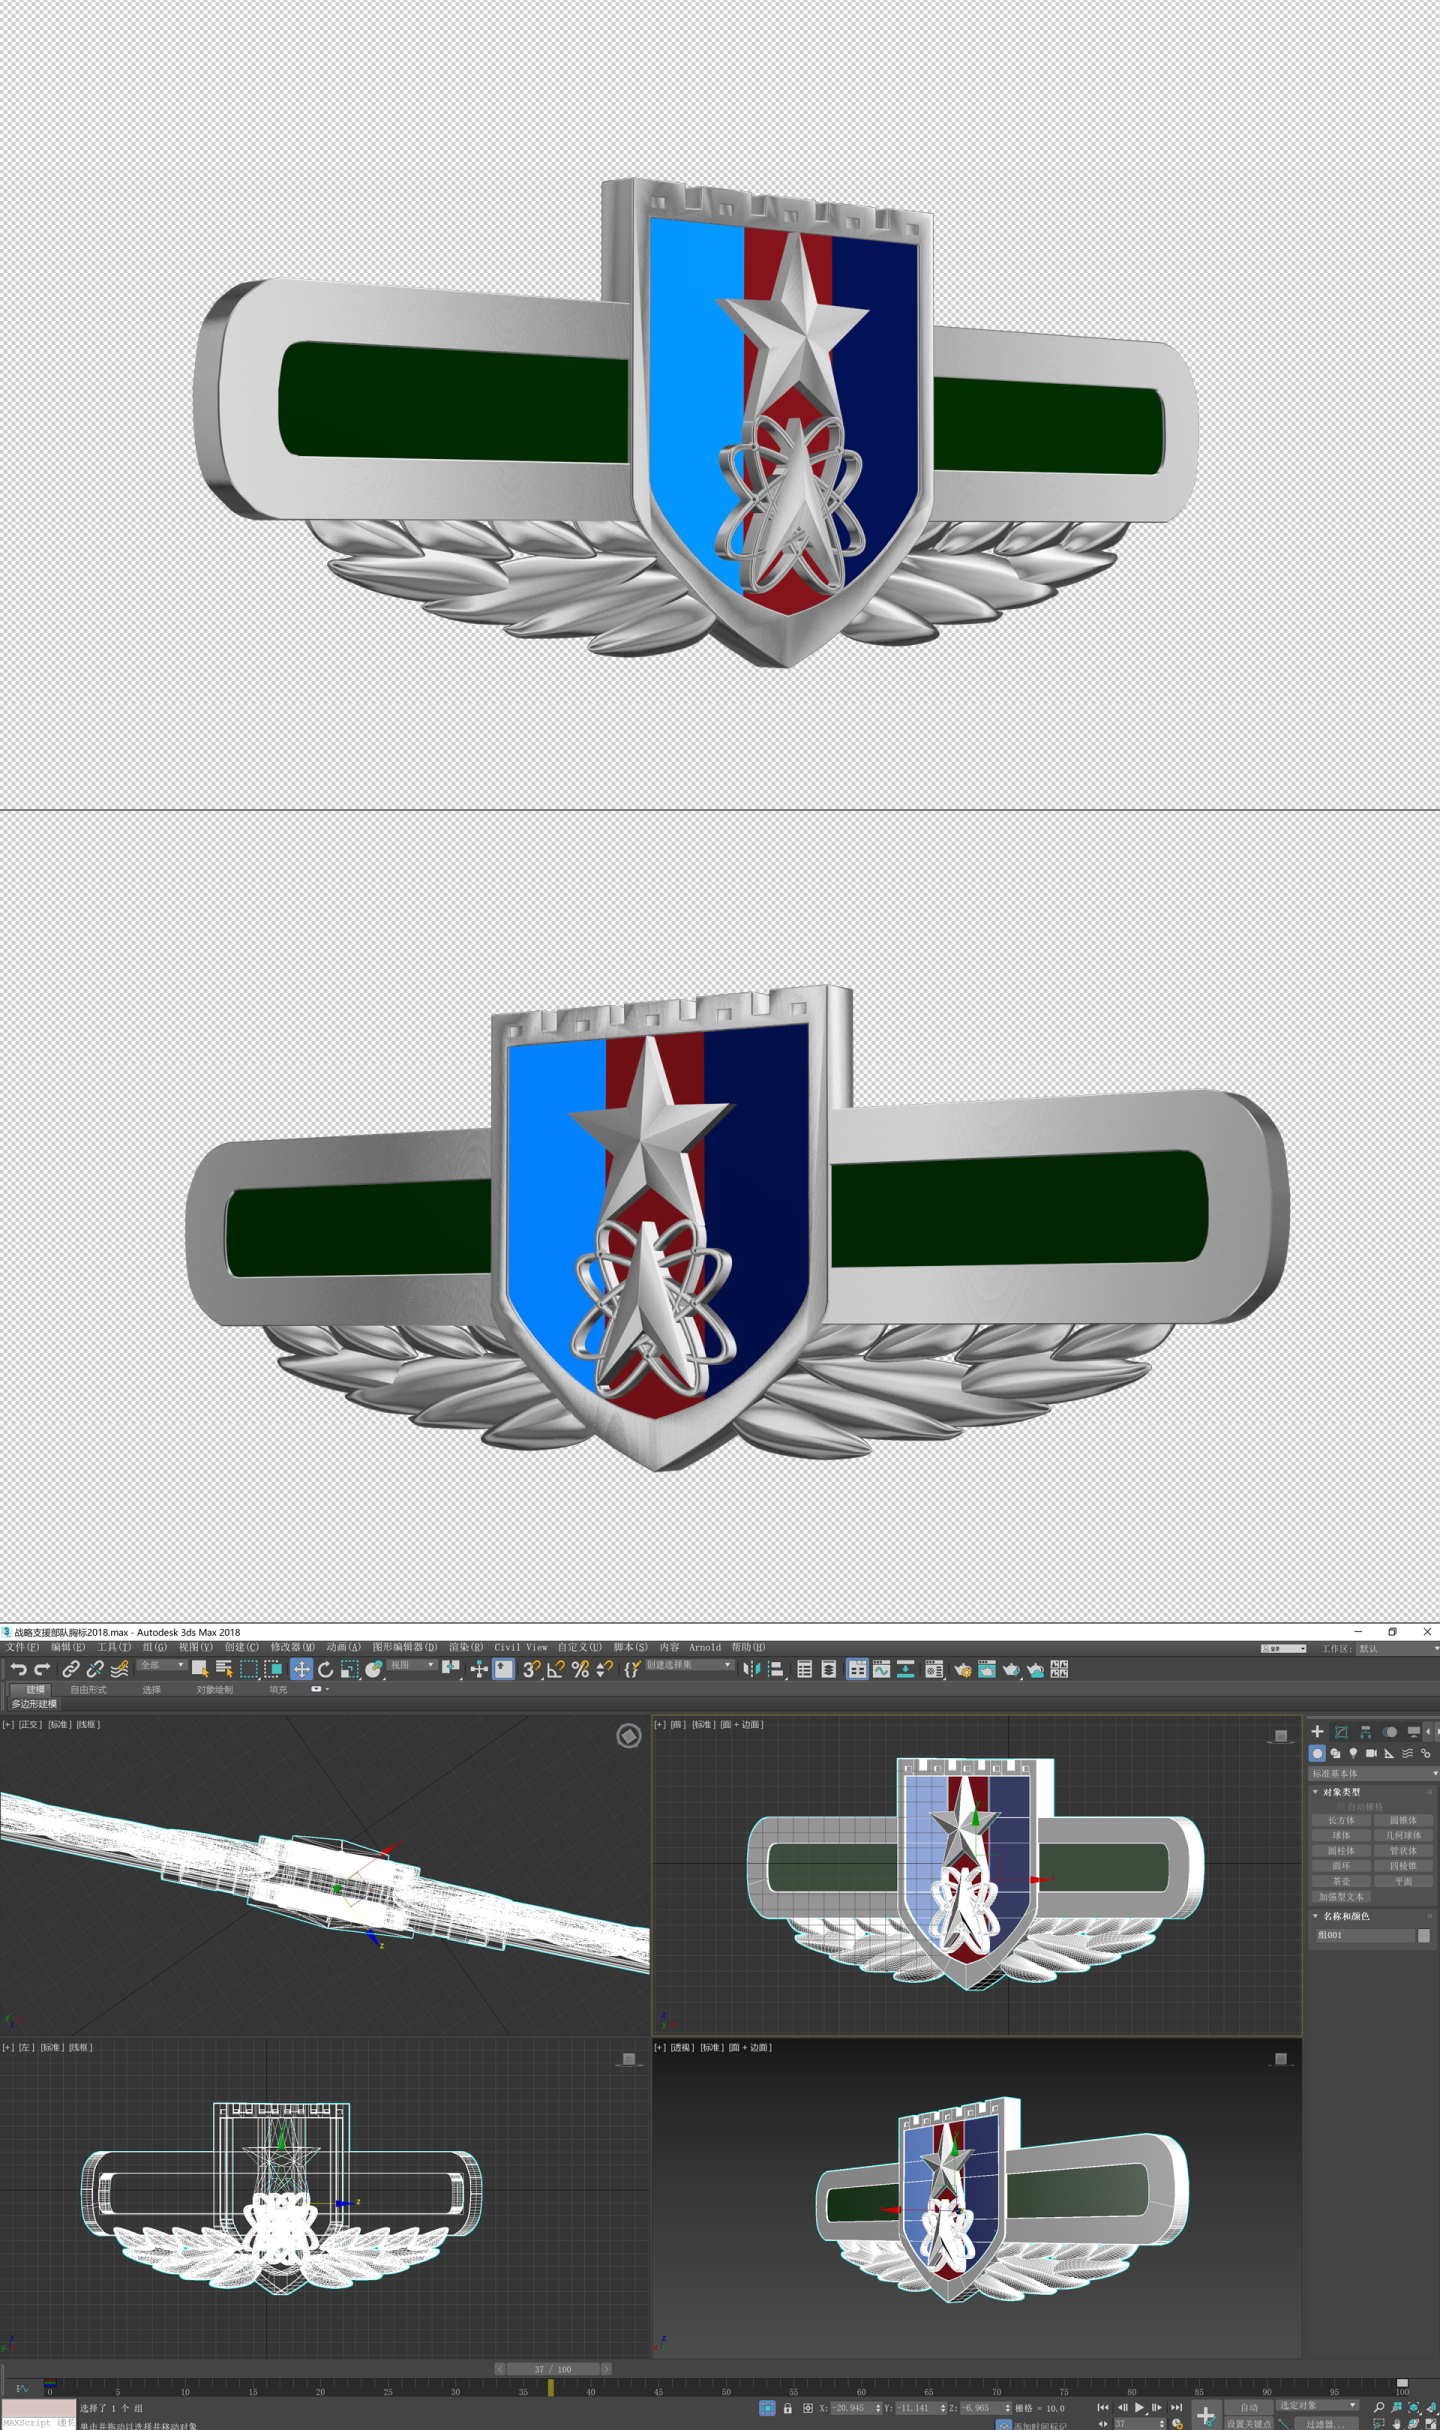Click Window/Crossing selection icon
The width and height of the screenshot is (1440, 2430).
(273, 1669)
